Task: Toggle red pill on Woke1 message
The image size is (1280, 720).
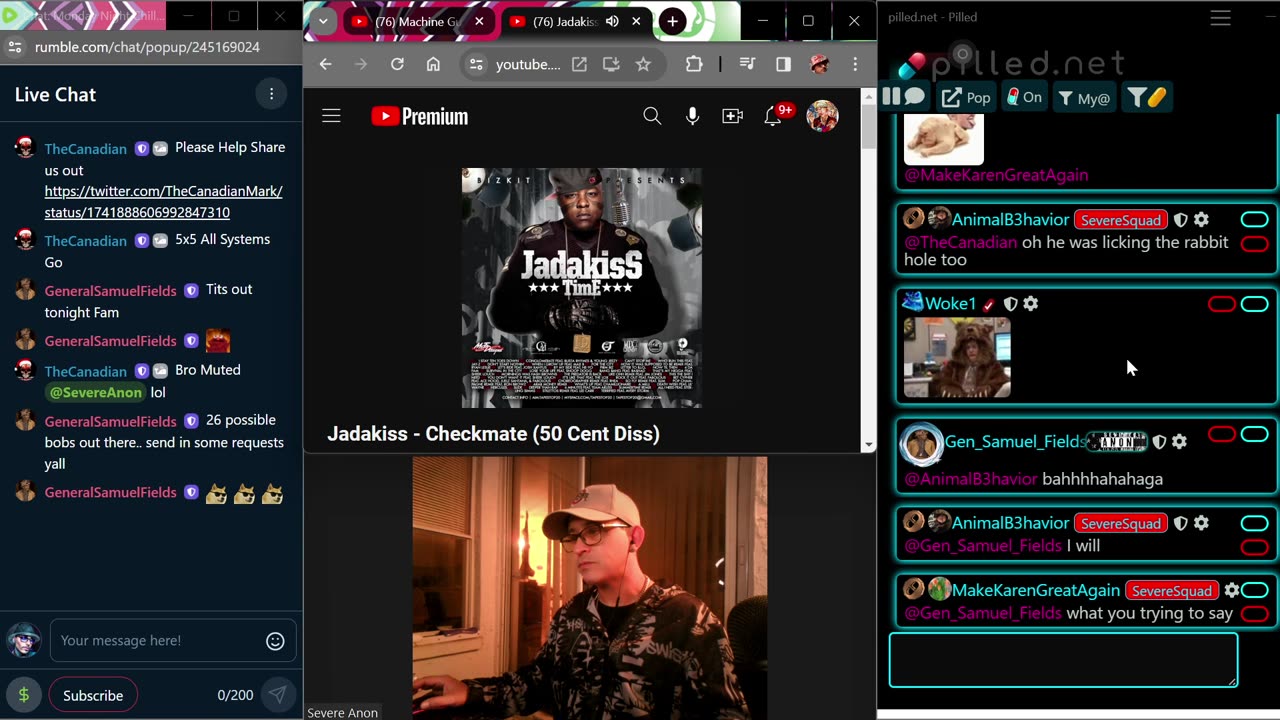Action: tap(1222, 304)
